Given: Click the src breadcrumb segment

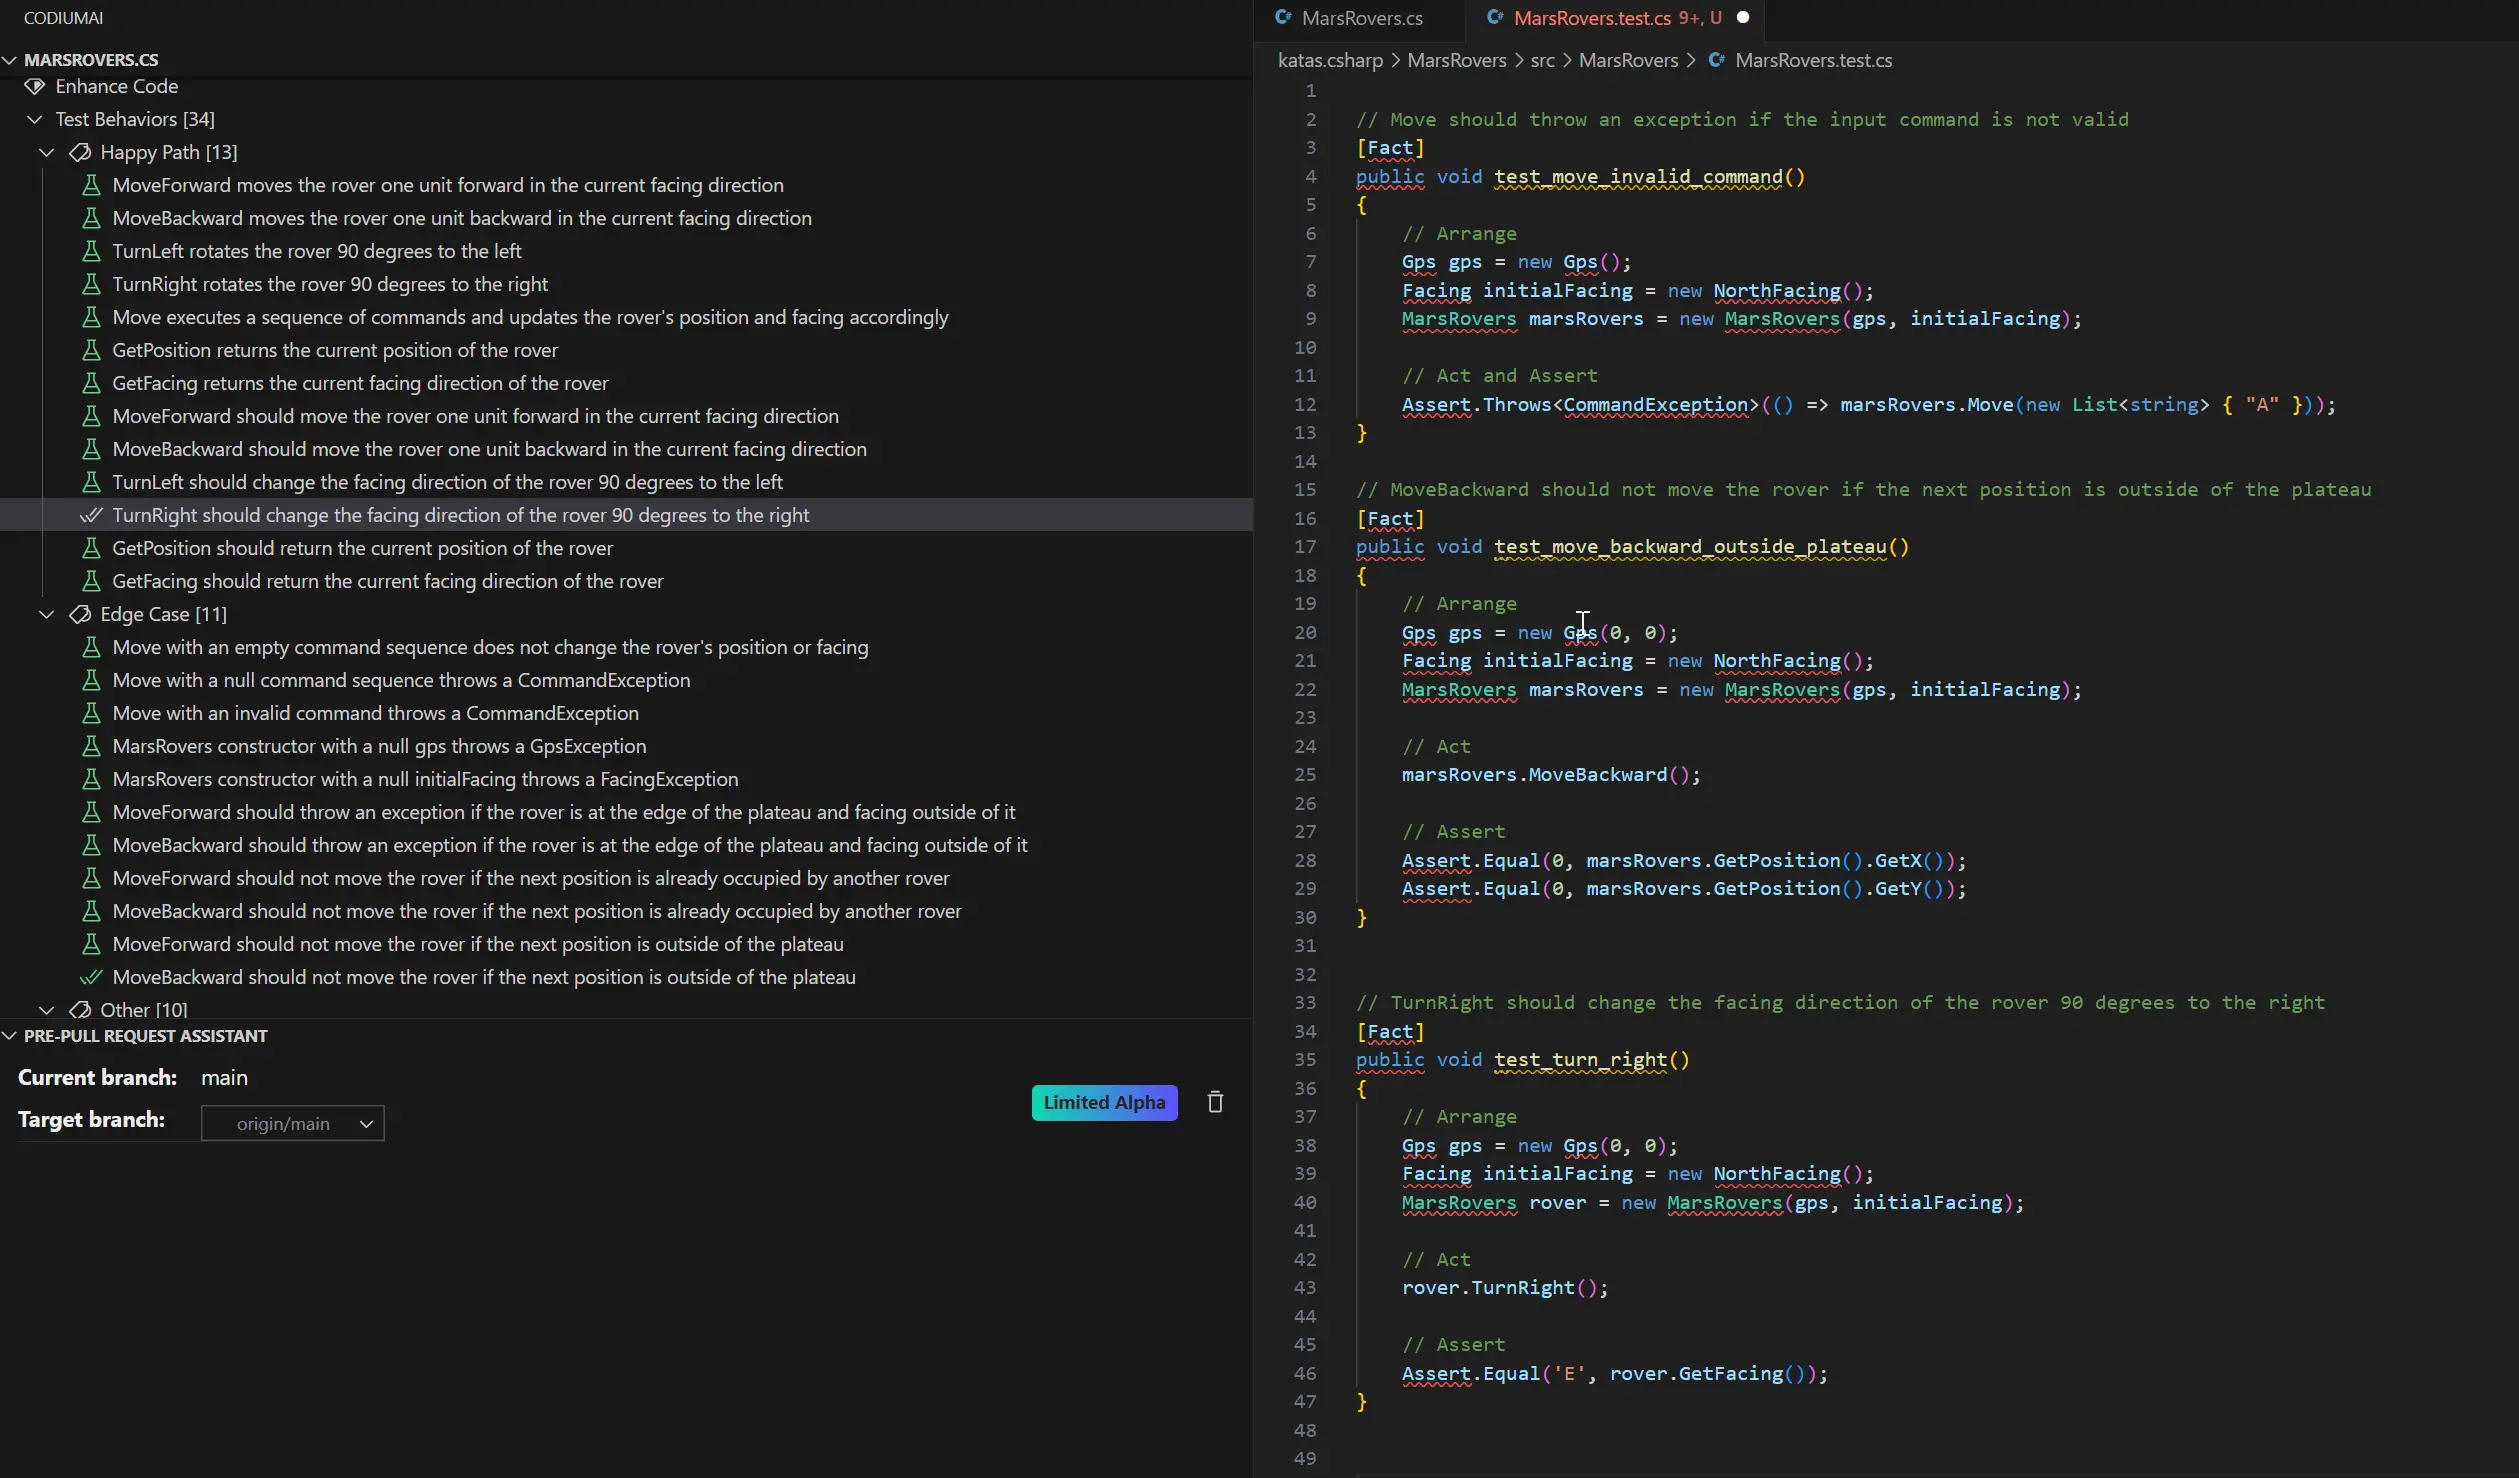Looking at the screenshot, I should [1542, 60].
